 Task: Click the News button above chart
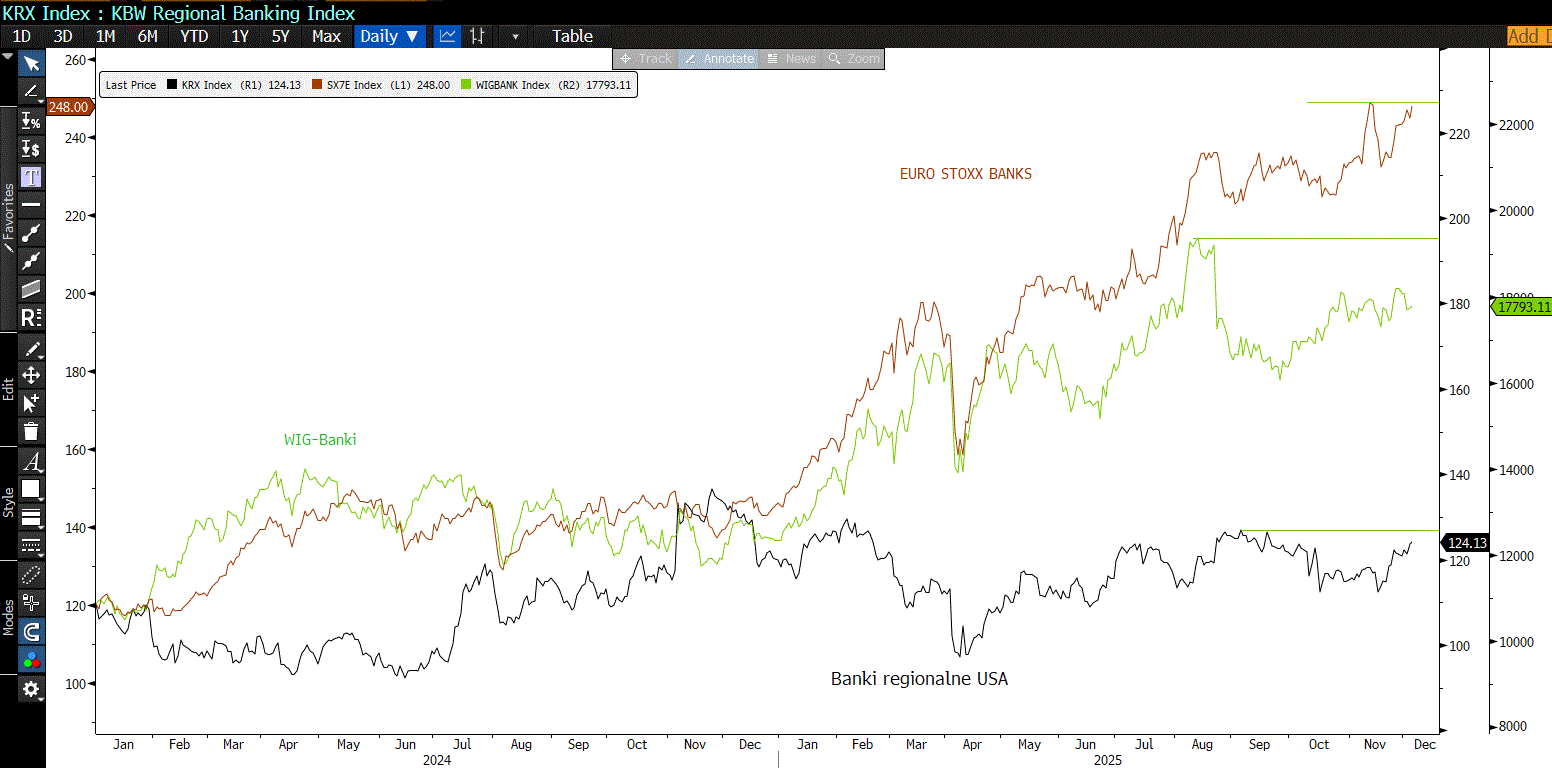(791, 59)
